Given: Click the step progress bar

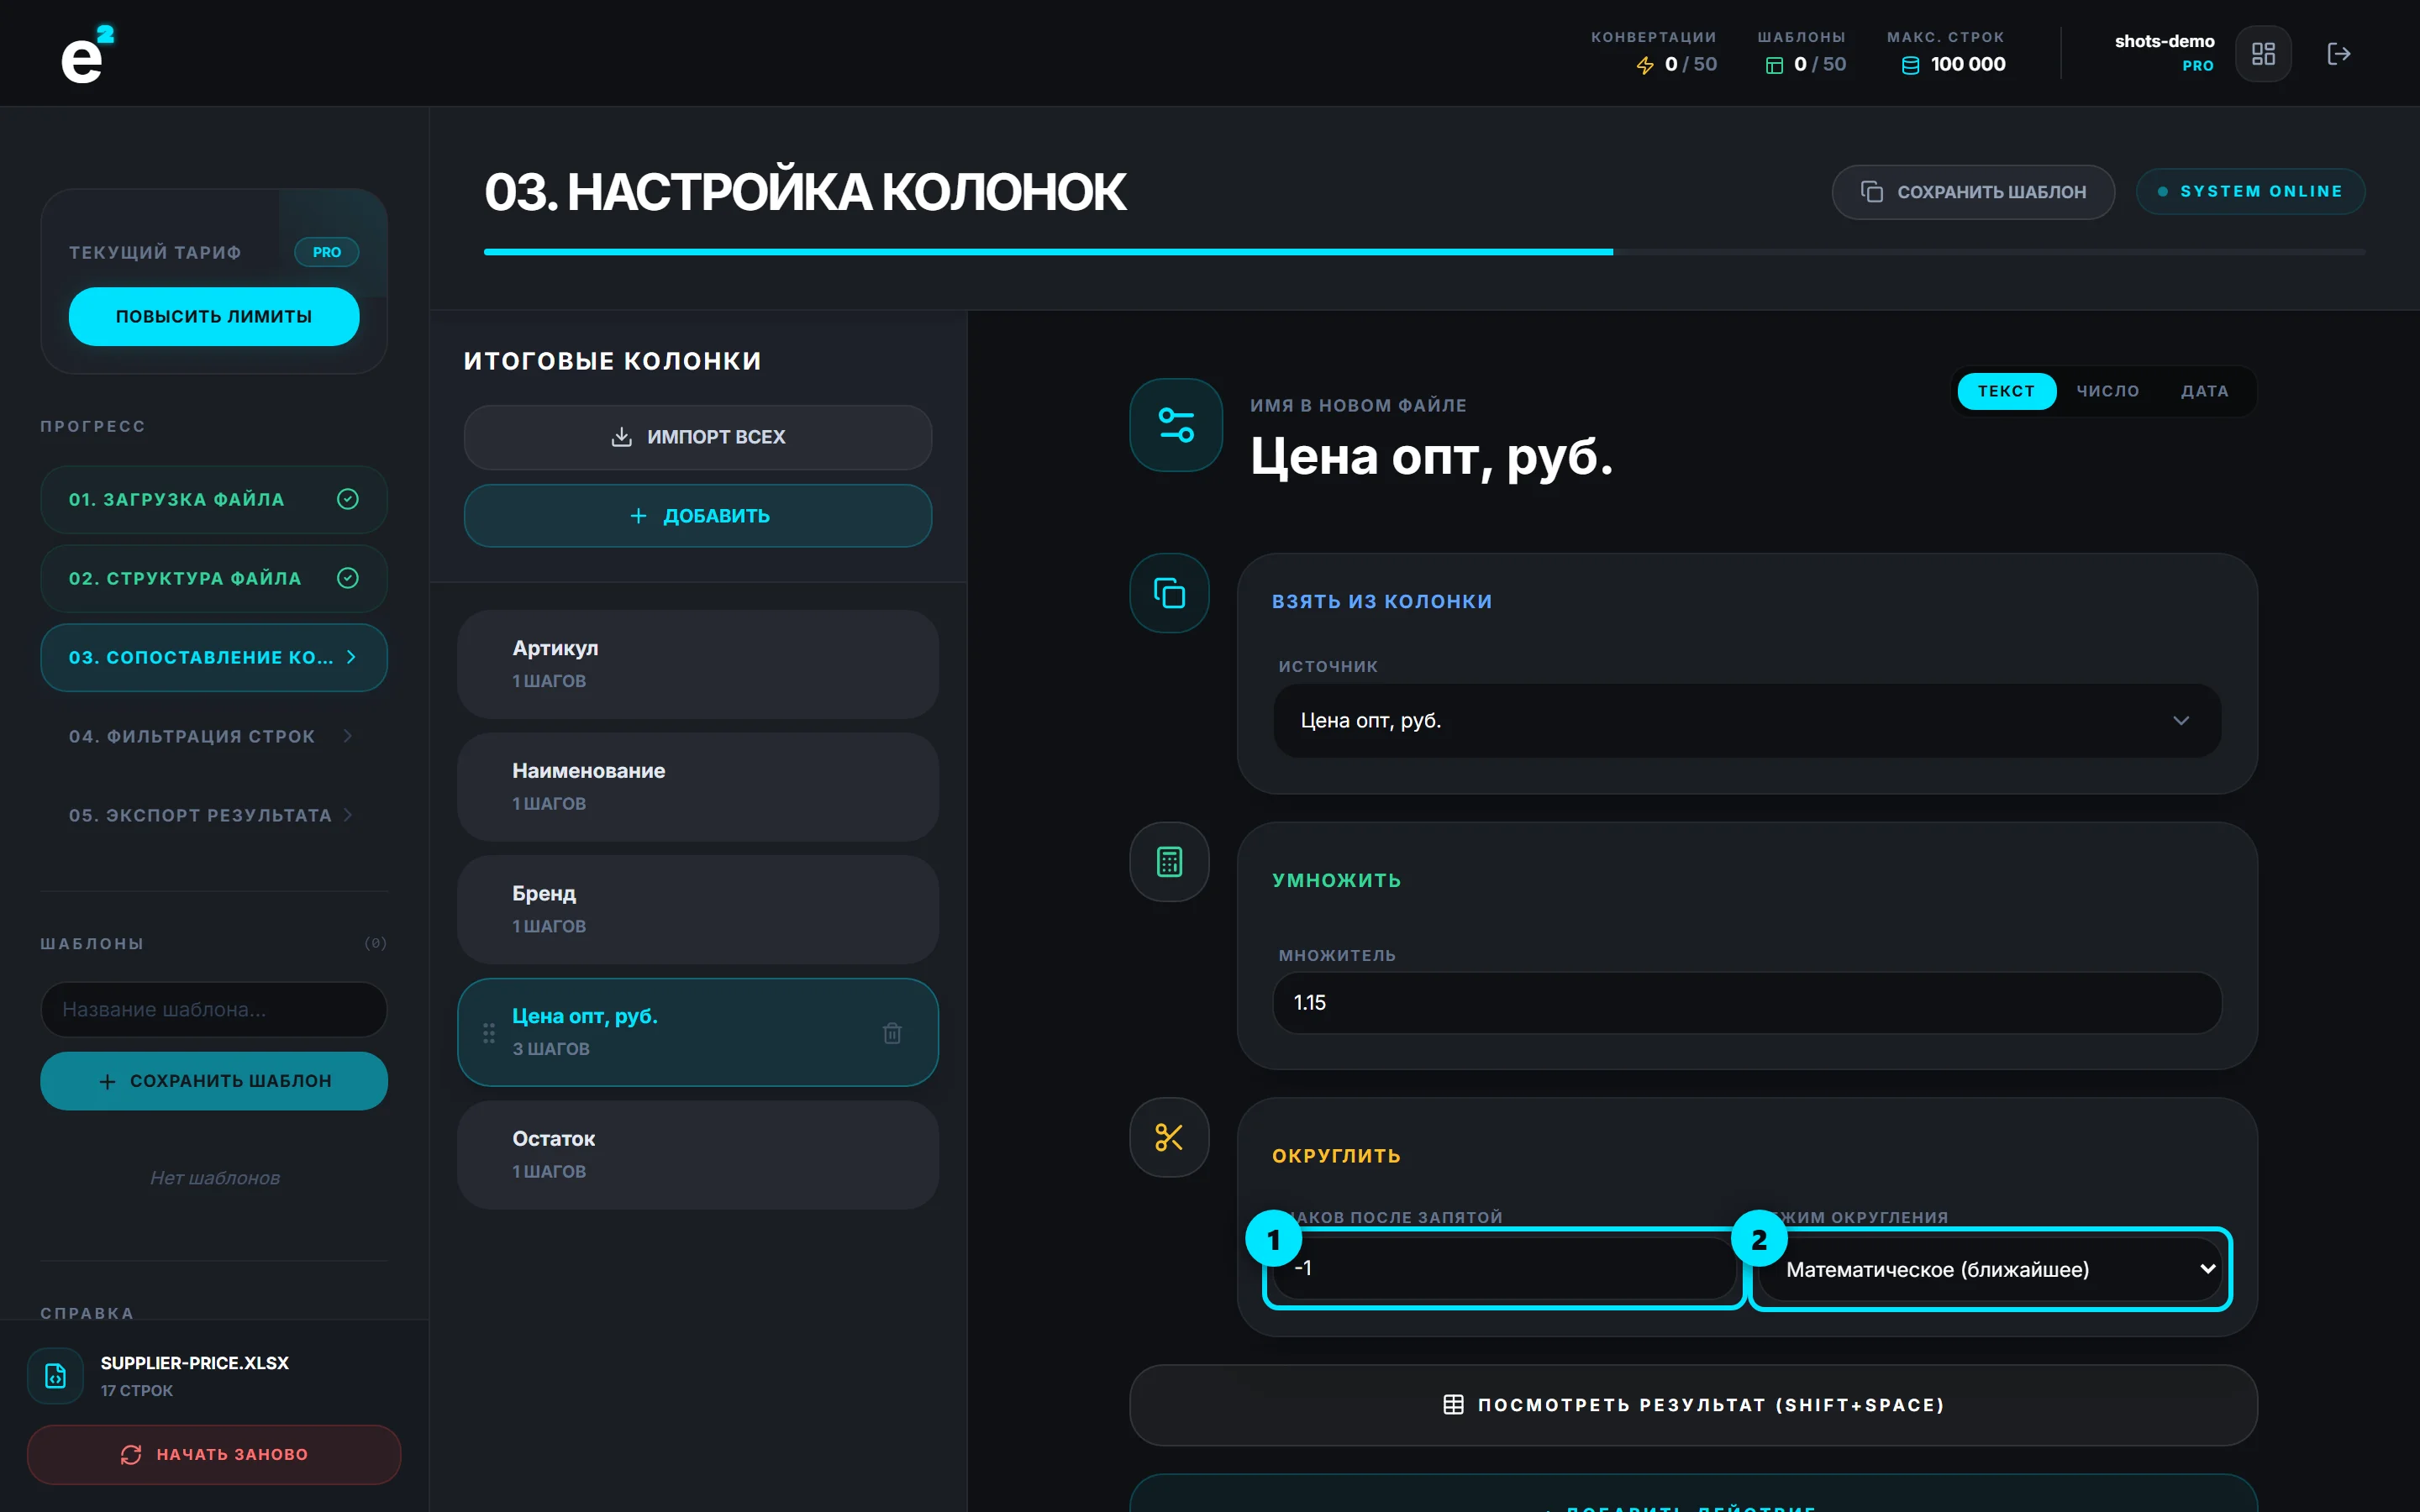Looking at the screenshot, I should 1424,252.
